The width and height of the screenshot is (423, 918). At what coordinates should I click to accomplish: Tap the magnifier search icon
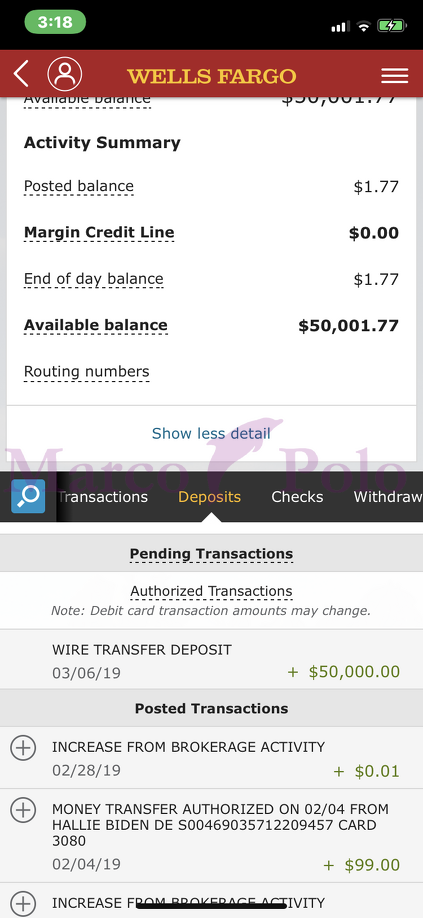[x=28, y=496]
